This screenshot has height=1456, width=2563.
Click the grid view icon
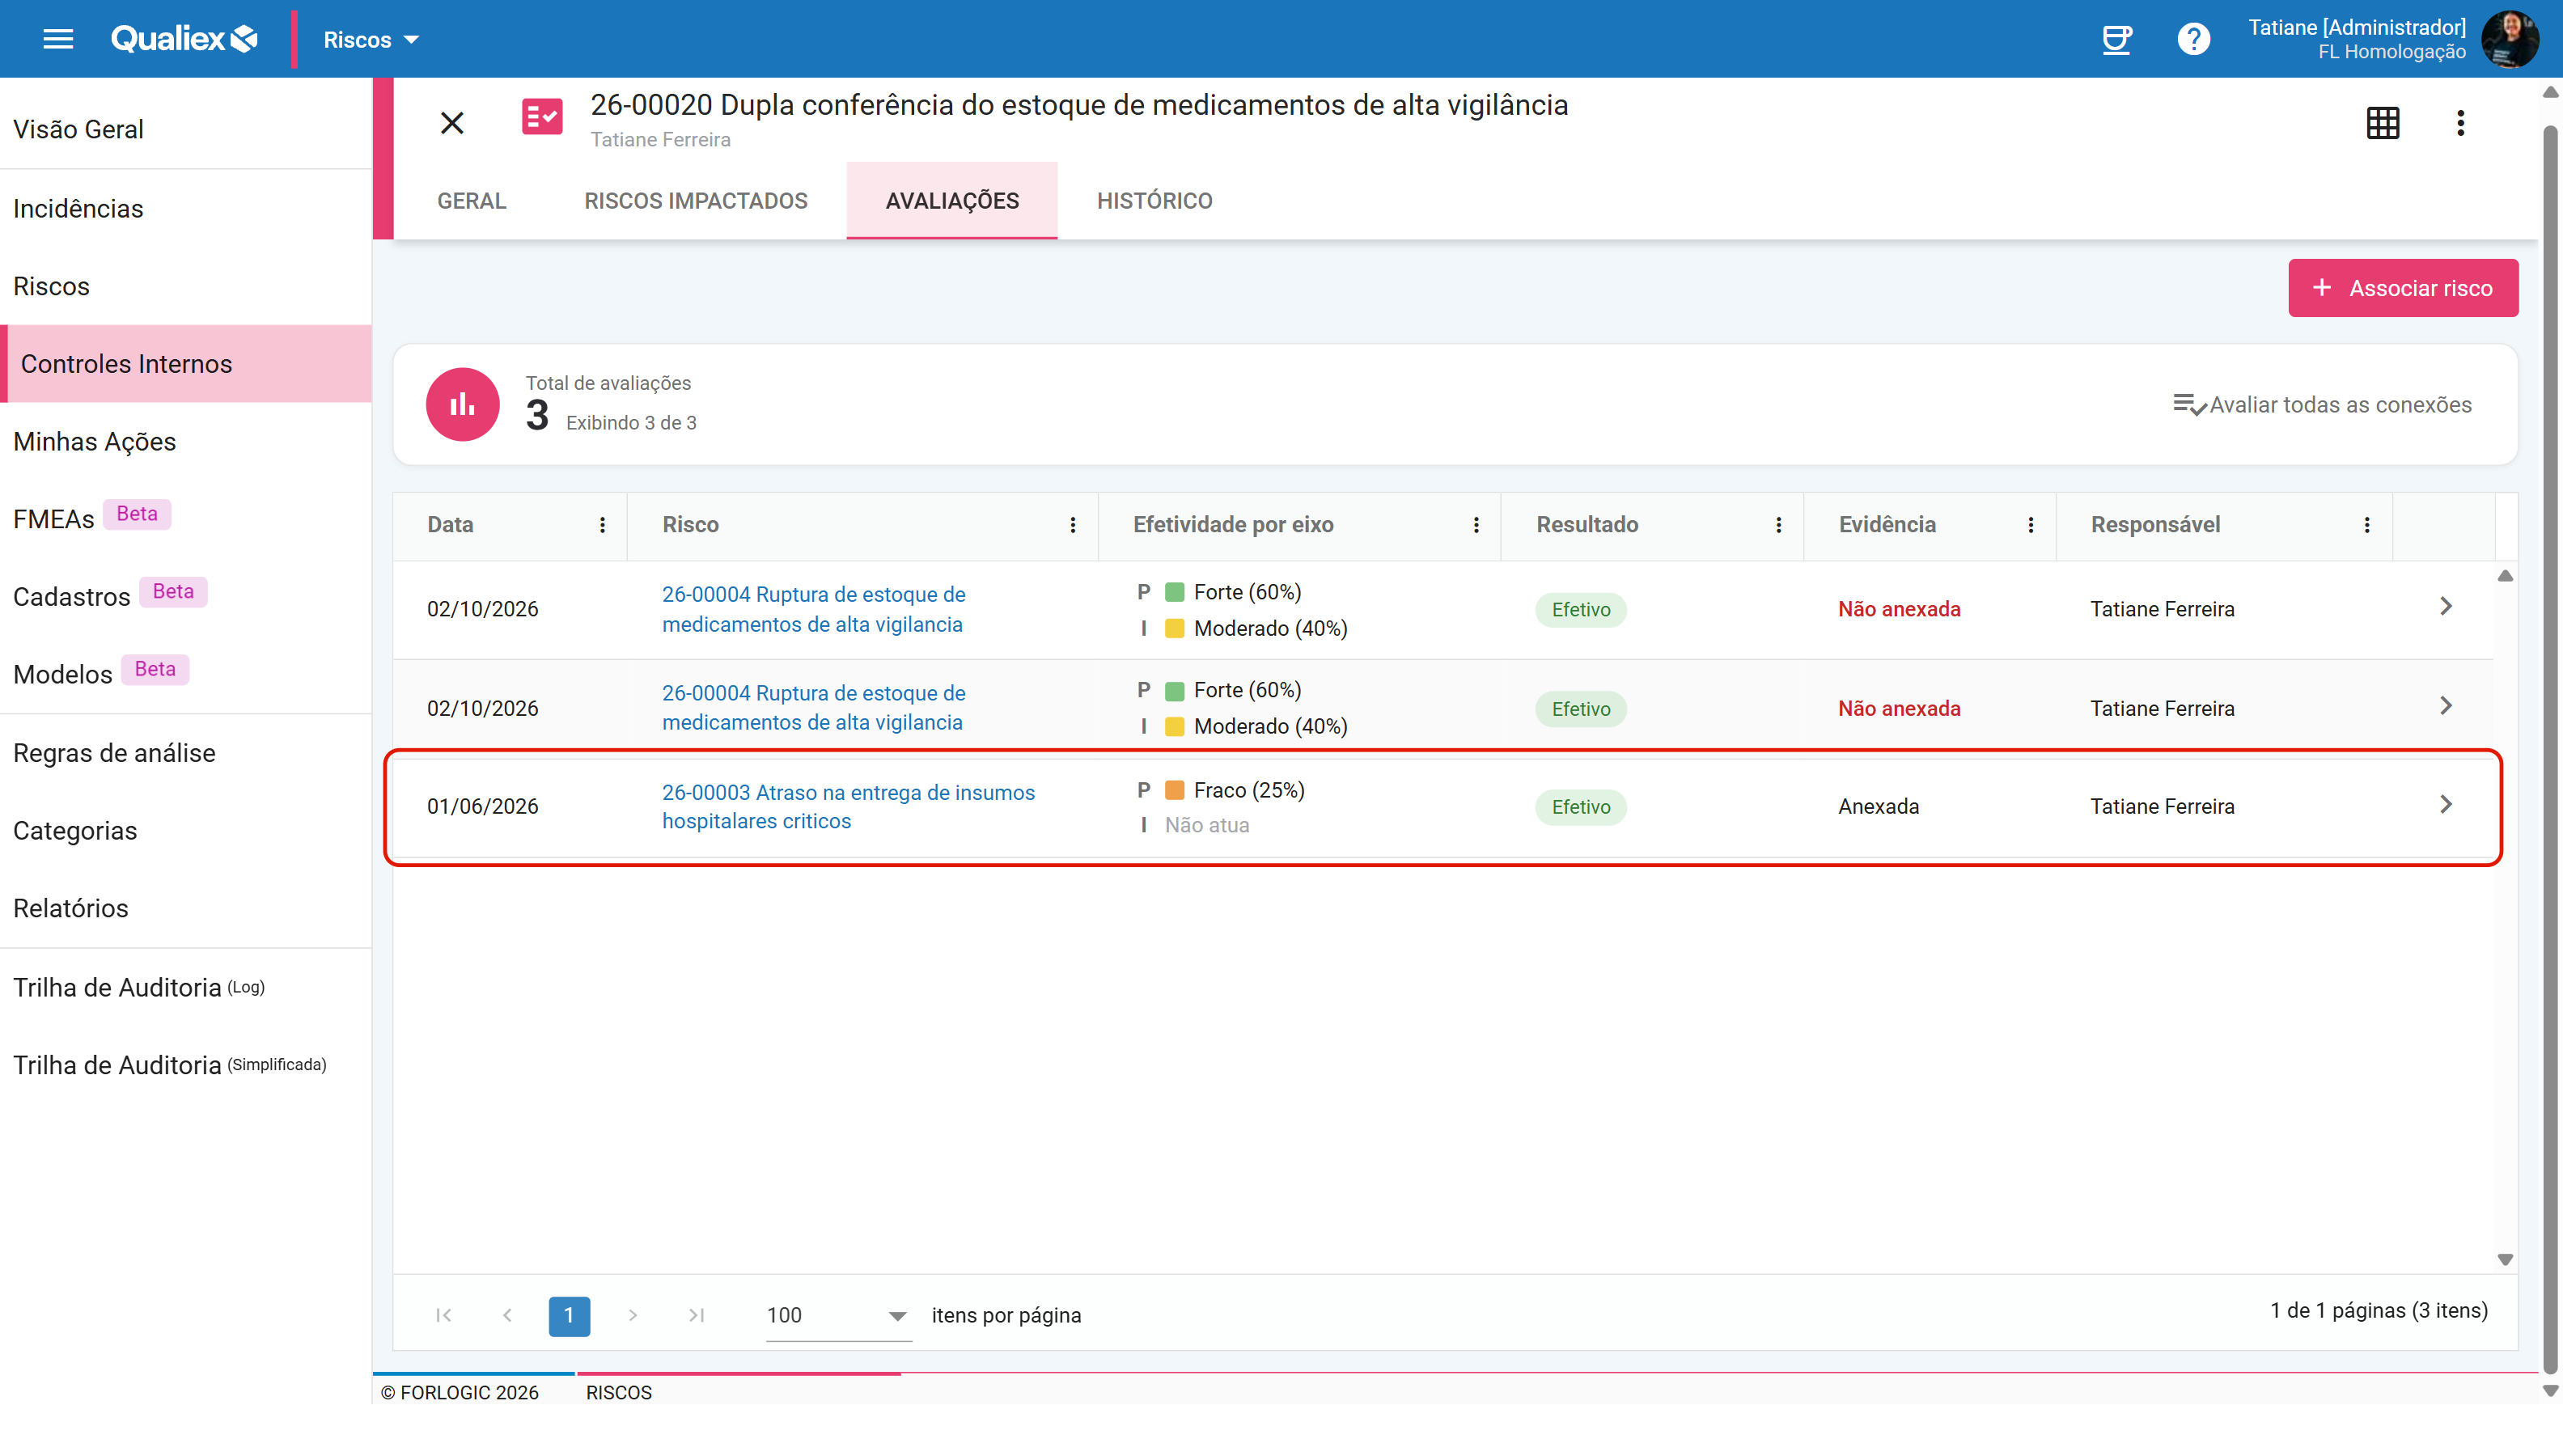click(x=2383, y=123)
